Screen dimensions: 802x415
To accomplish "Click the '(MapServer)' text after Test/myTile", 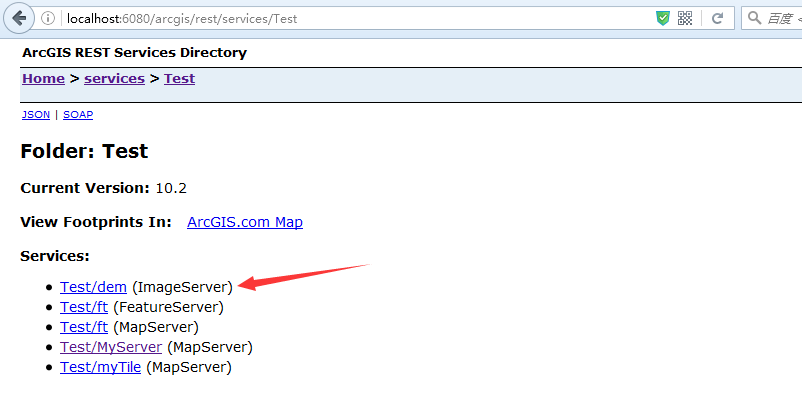I will [x=189, y=367].
